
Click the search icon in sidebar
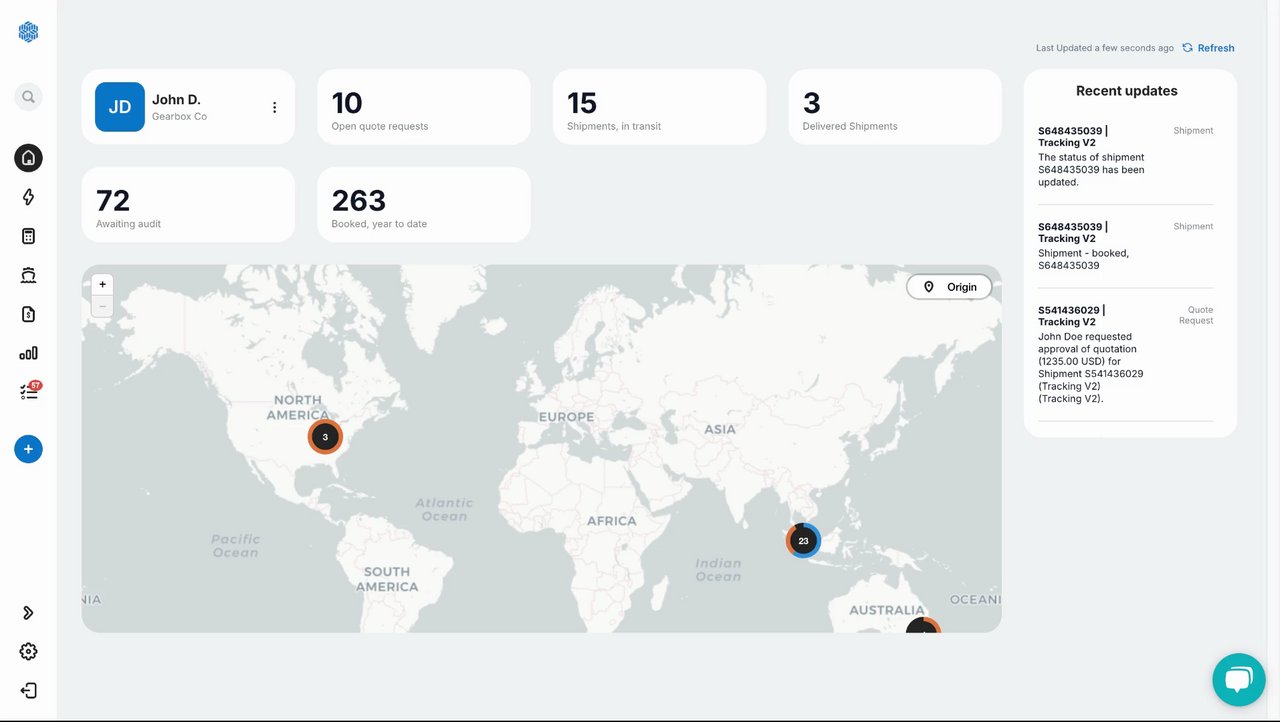(28, 97)
